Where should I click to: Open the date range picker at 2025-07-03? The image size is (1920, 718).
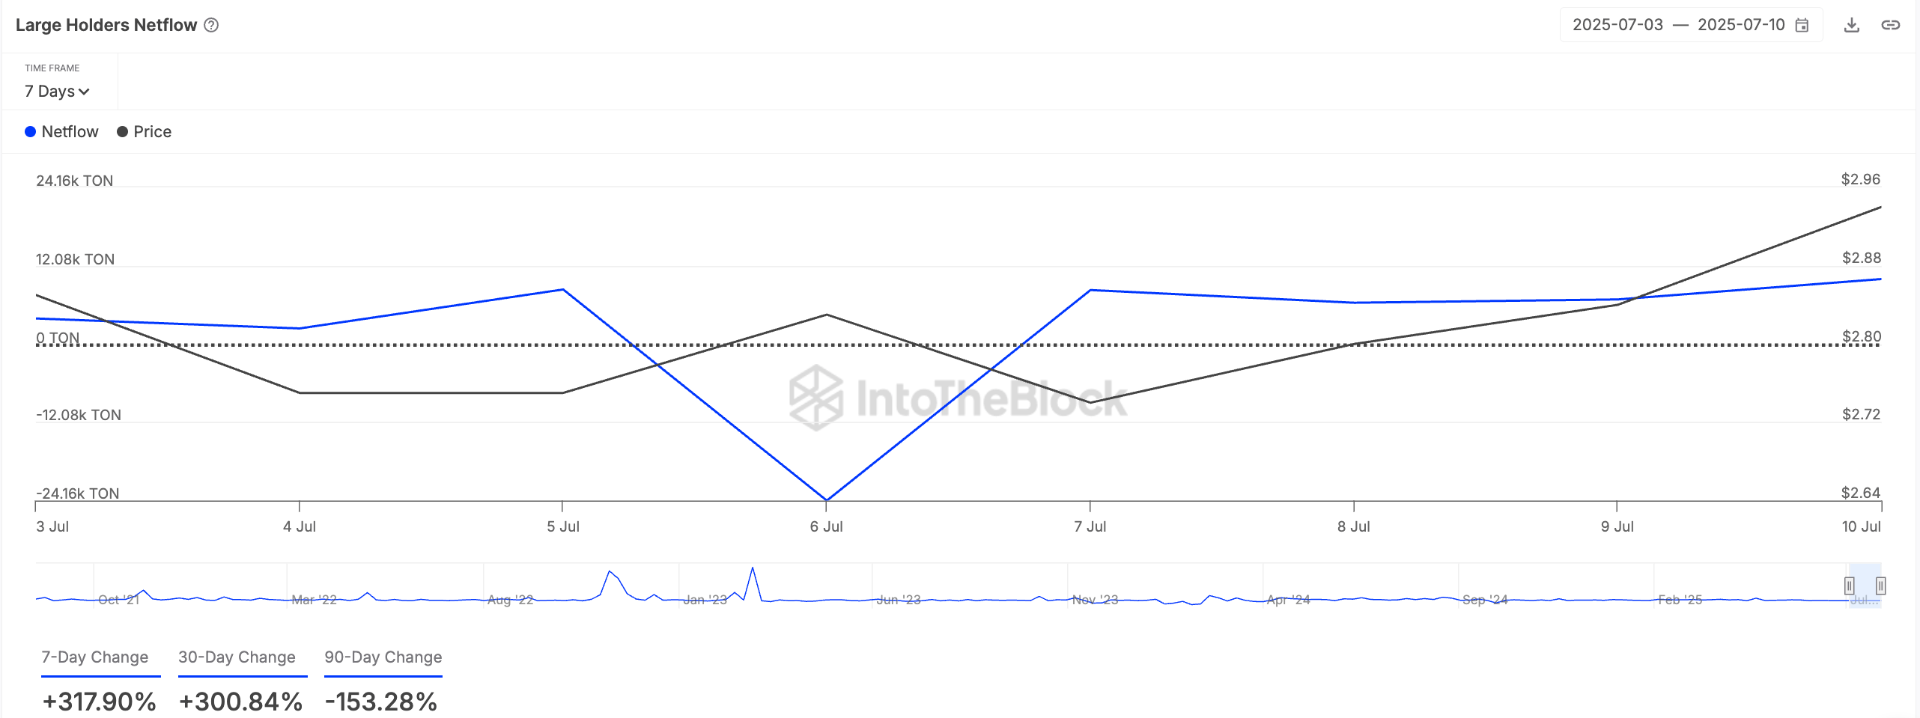[x=1617, y=25]
